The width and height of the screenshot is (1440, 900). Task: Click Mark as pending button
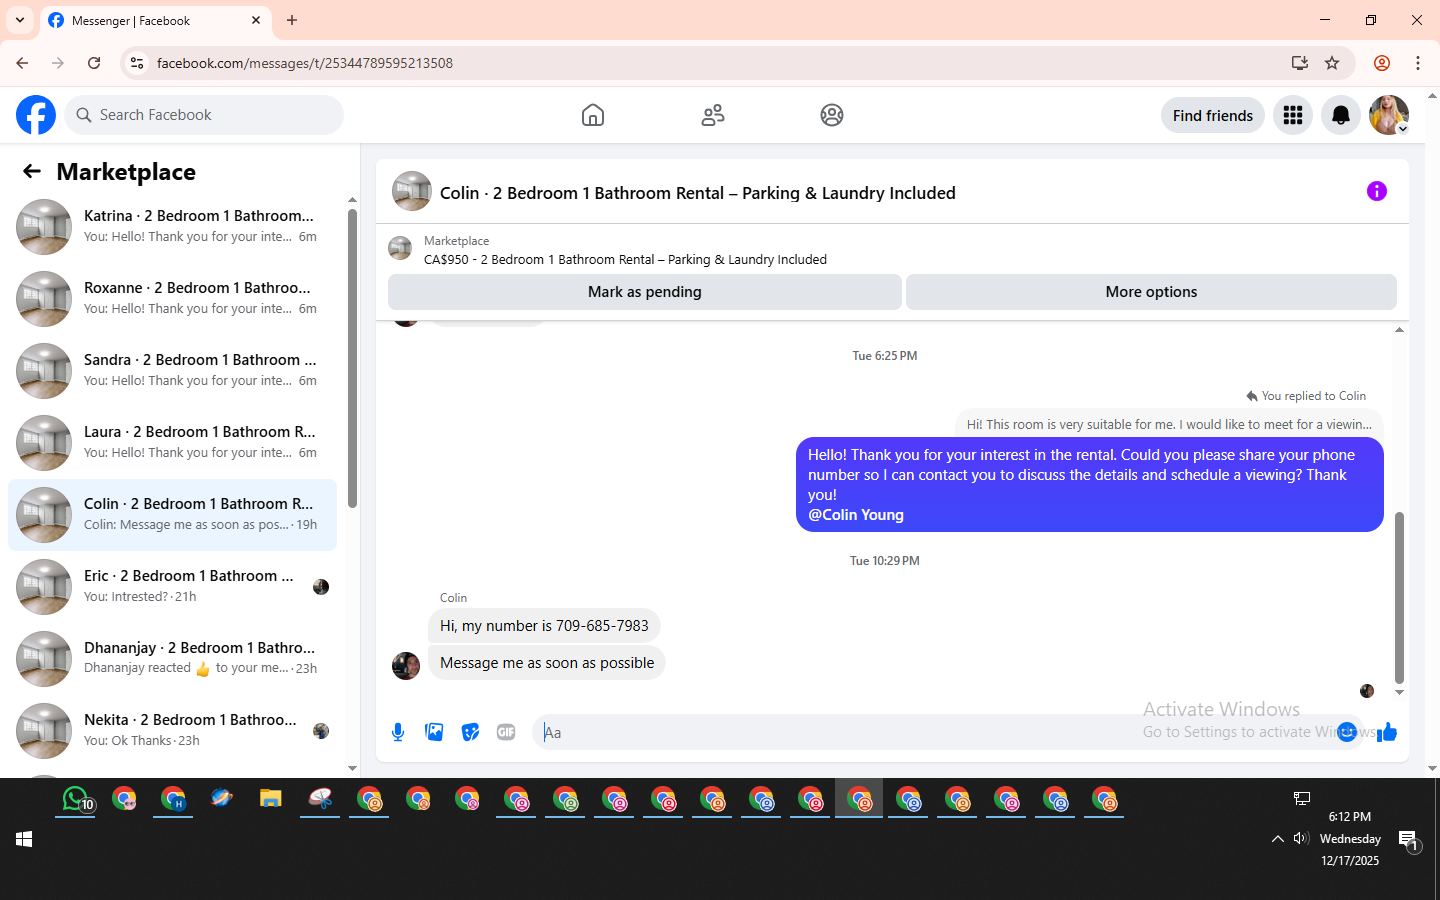click(x=645, y=292)
